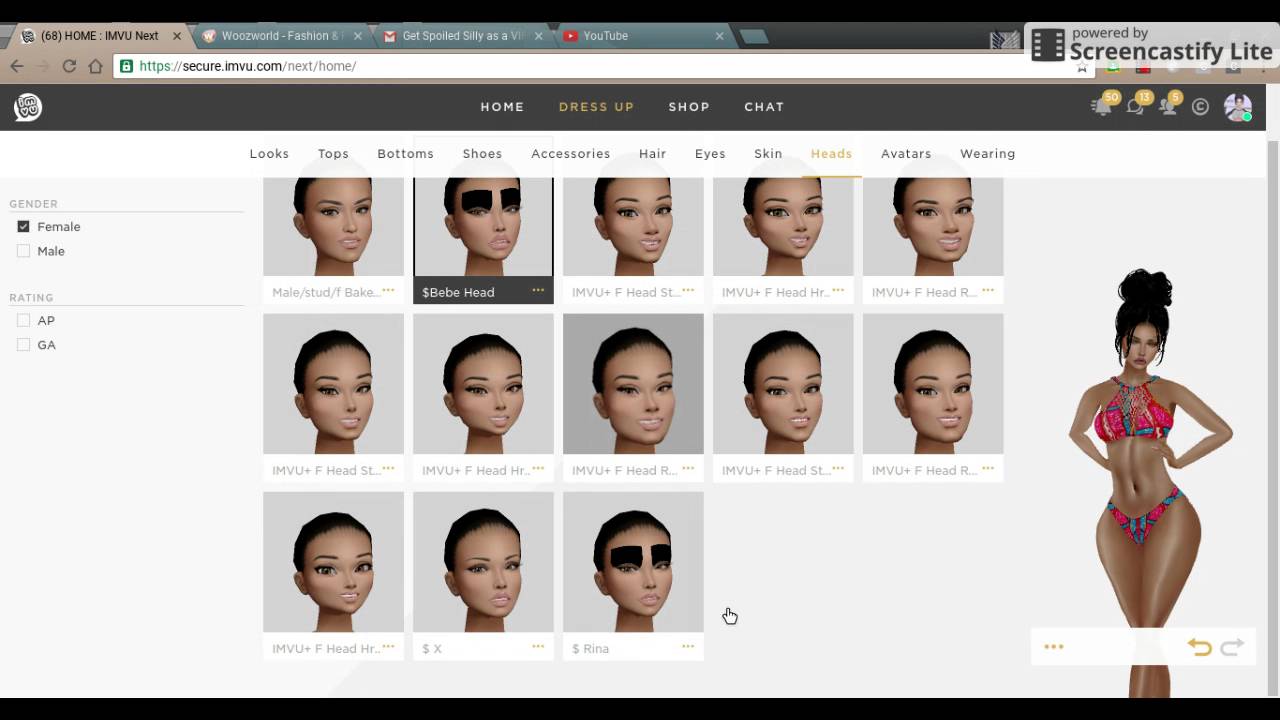
Task: Open the profile avatar menu
Action: coord(1238,107)
